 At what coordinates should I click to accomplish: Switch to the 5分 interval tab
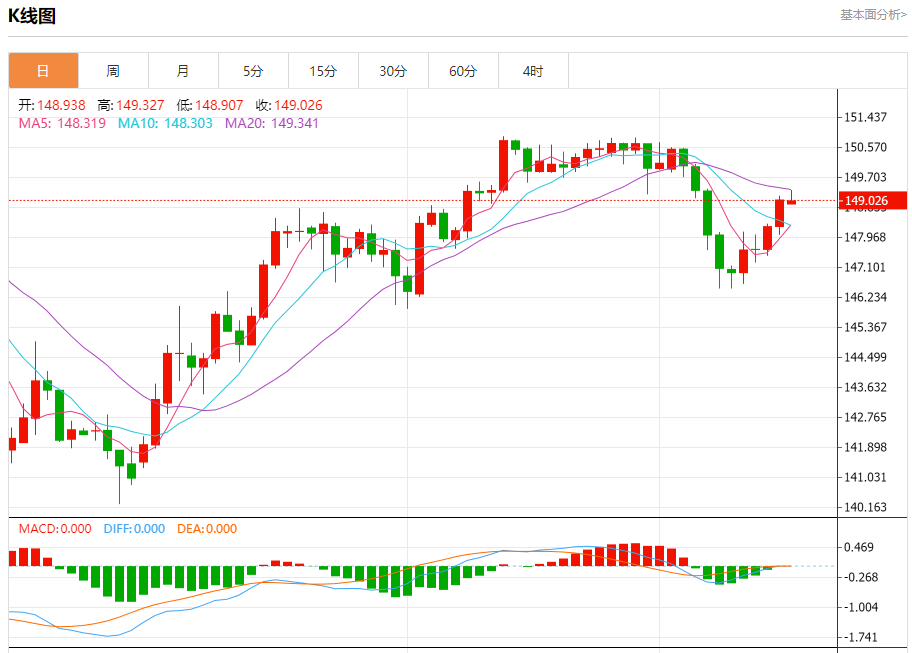tap(253, 71)
